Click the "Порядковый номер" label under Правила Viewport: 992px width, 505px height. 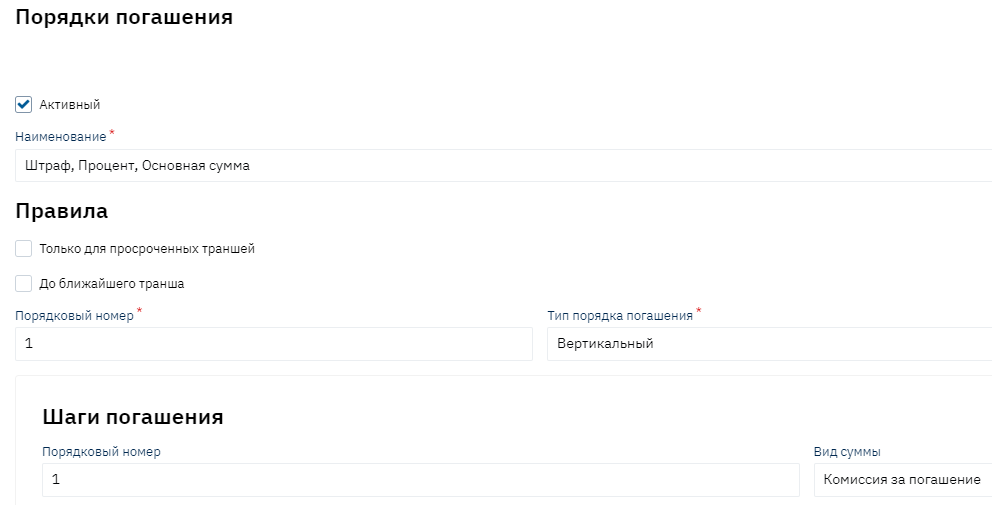(74, 315)
